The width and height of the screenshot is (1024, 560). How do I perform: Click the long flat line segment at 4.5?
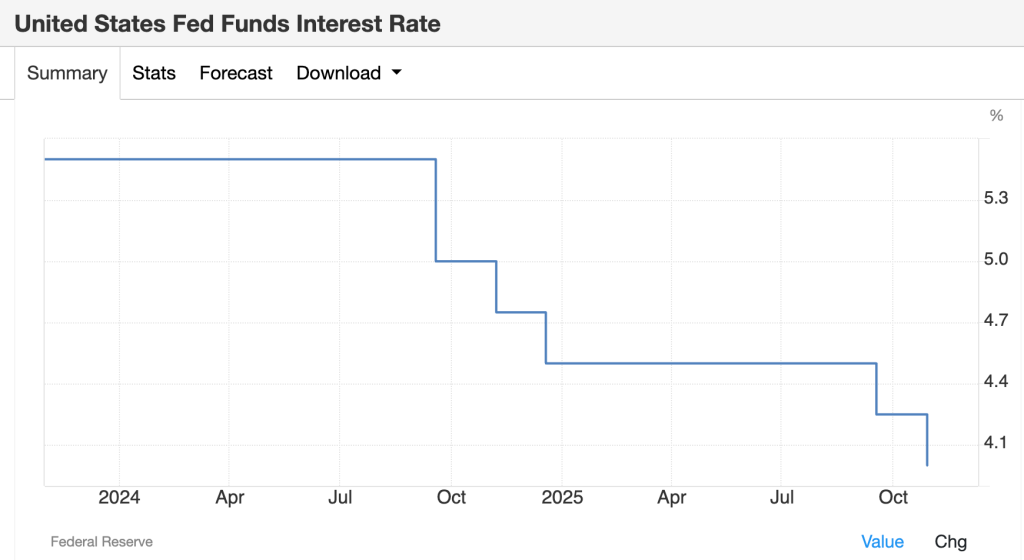pos(710,363)
